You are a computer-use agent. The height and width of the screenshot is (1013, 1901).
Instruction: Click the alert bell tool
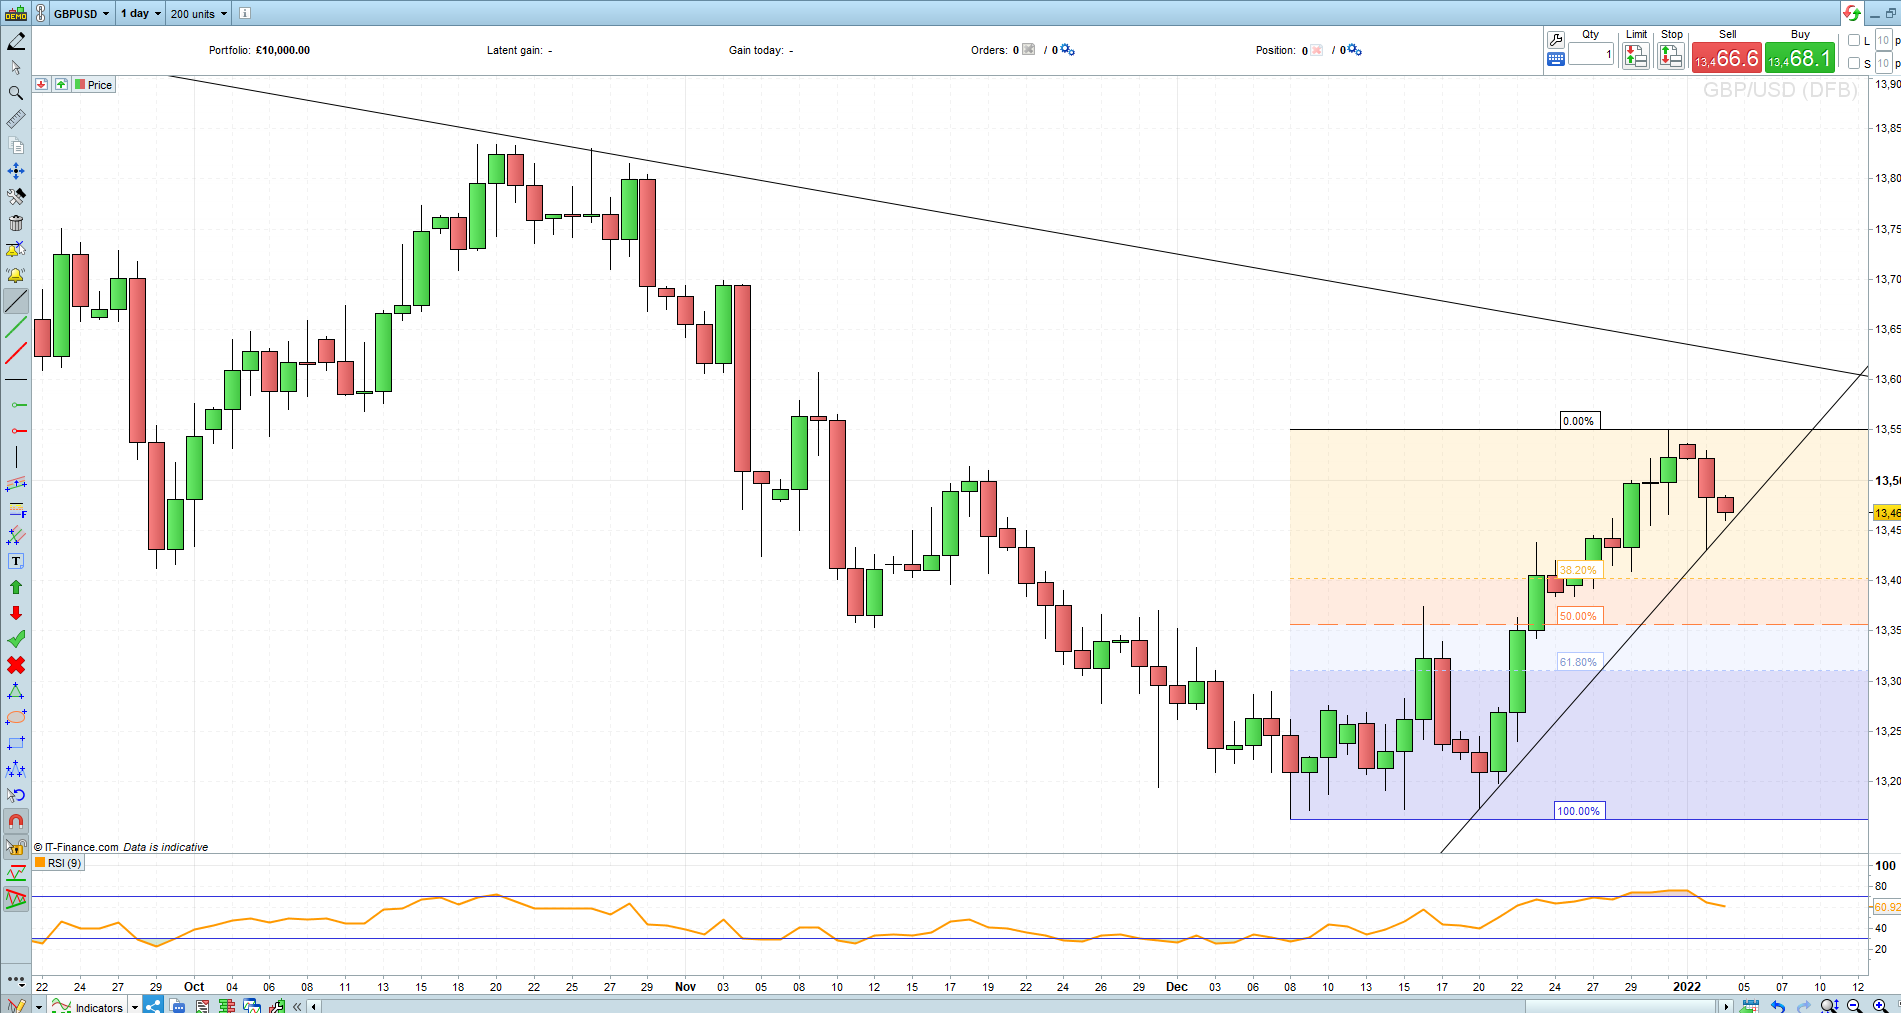coord(16,275)
